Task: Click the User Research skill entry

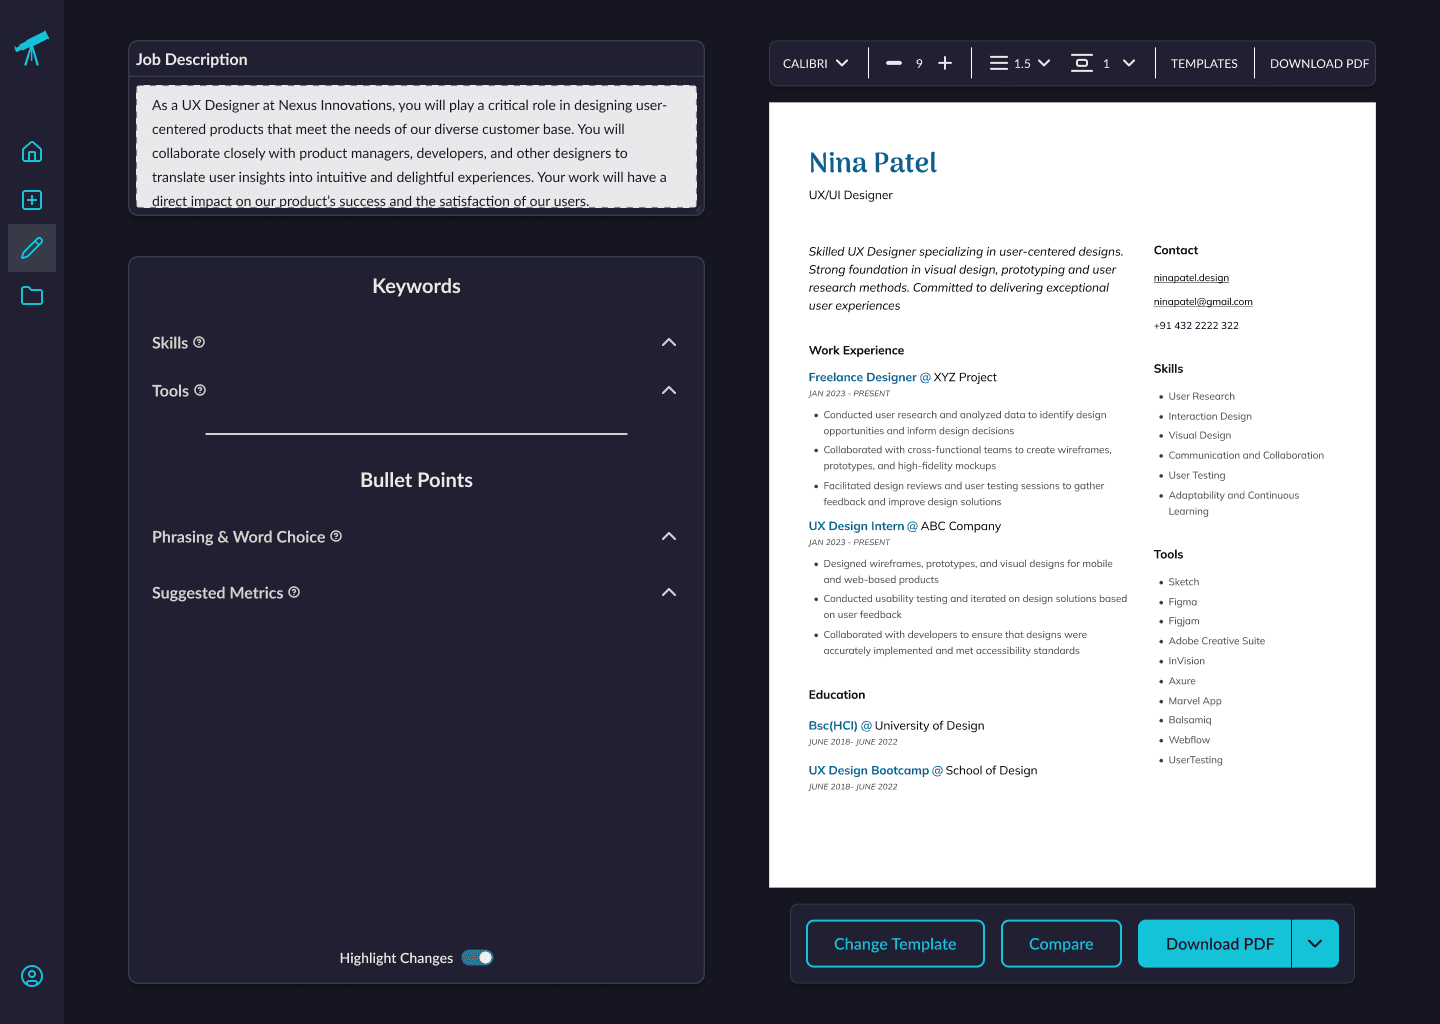Action: pos(1201,396)
